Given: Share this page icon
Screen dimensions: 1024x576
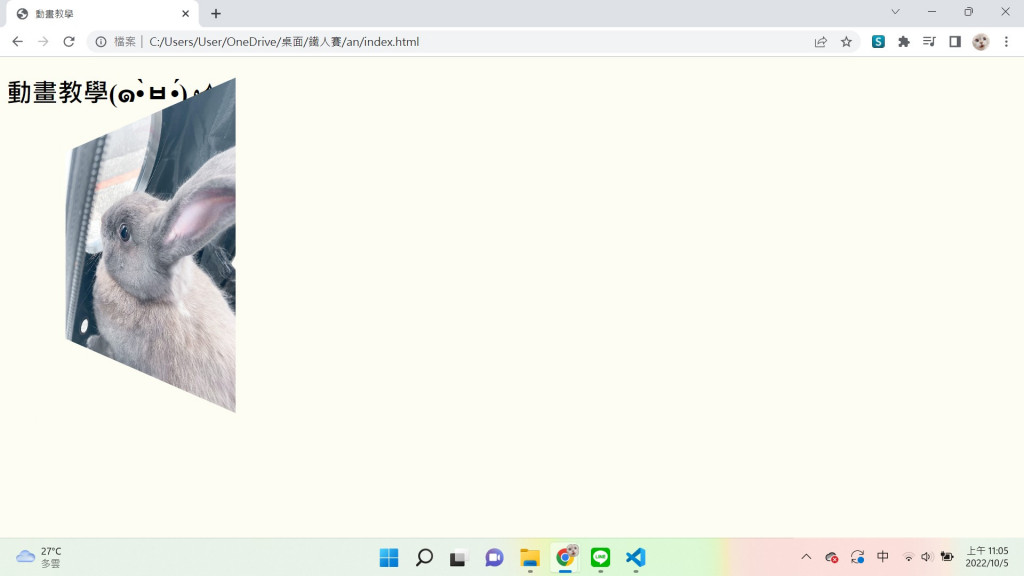Looking at the screenshot, I should click(x=821, y=42).
